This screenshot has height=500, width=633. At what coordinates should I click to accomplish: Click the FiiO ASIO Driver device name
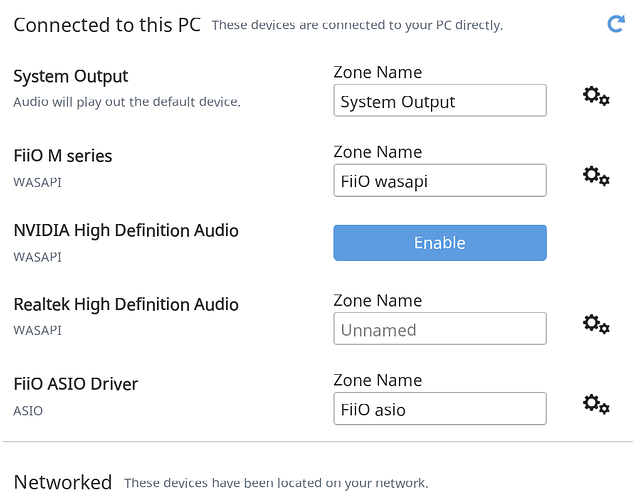click(x=75, y=384)
